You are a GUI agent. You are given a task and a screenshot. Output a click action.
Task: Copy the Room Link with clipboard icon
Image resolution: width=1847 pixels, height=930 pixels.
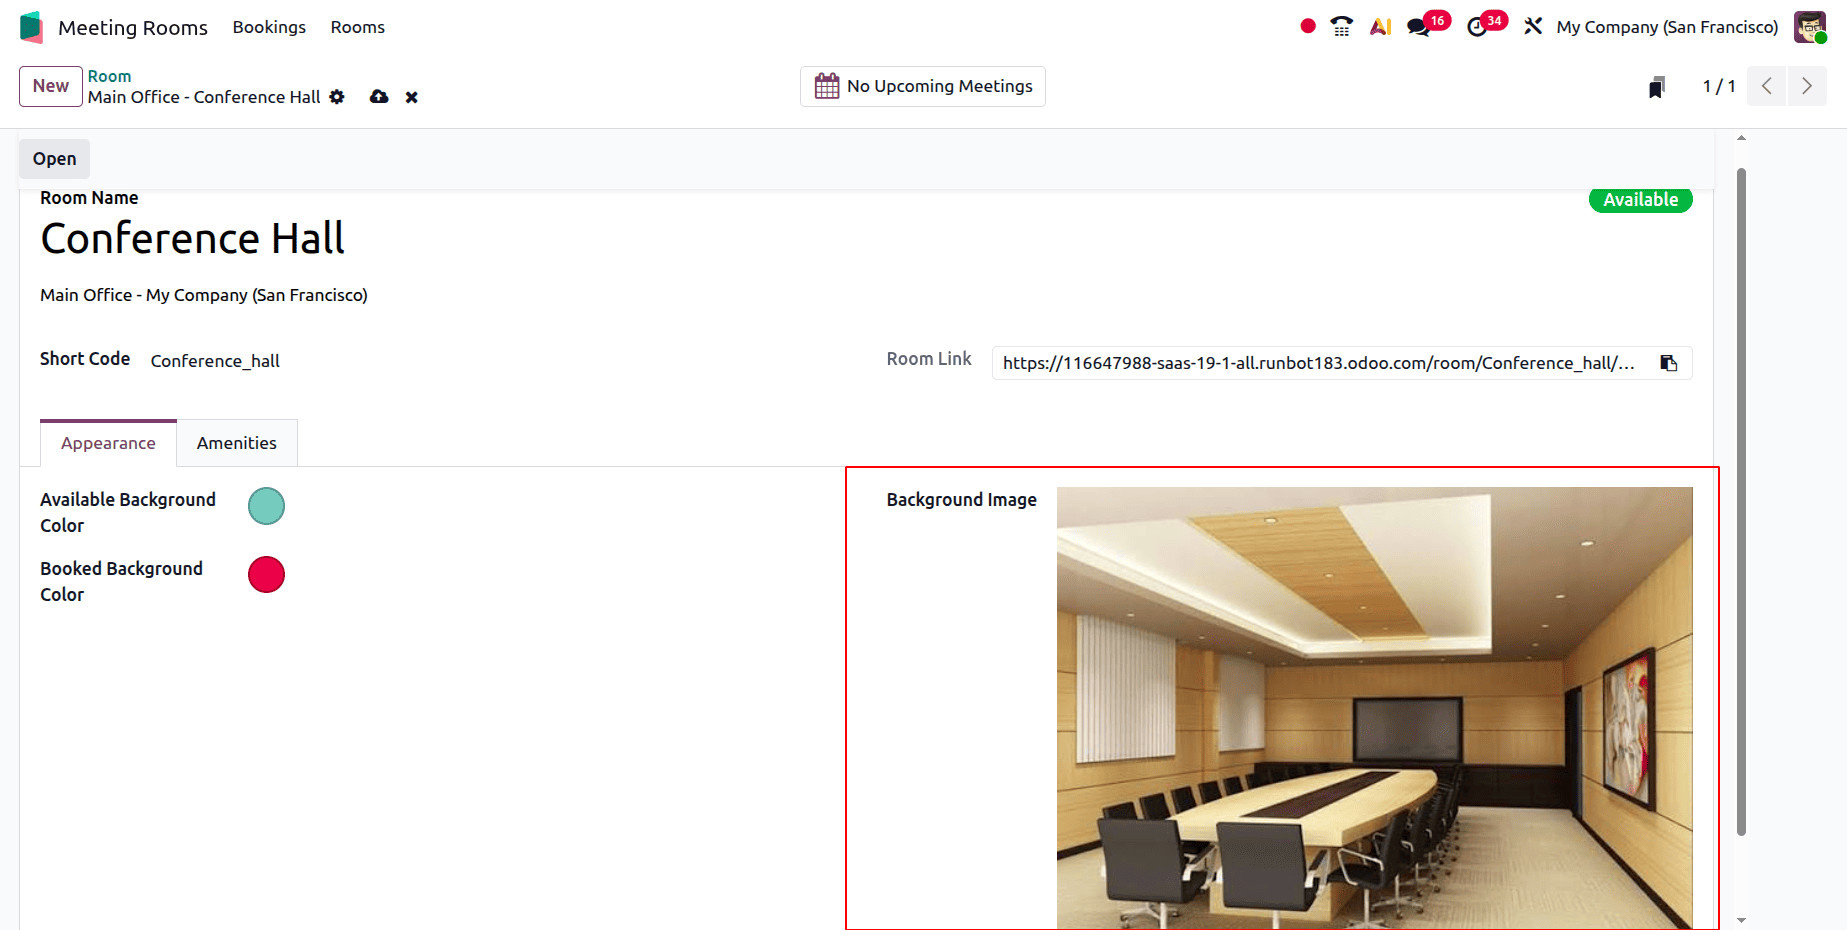pyautogui.click(x=1669, y=363)
